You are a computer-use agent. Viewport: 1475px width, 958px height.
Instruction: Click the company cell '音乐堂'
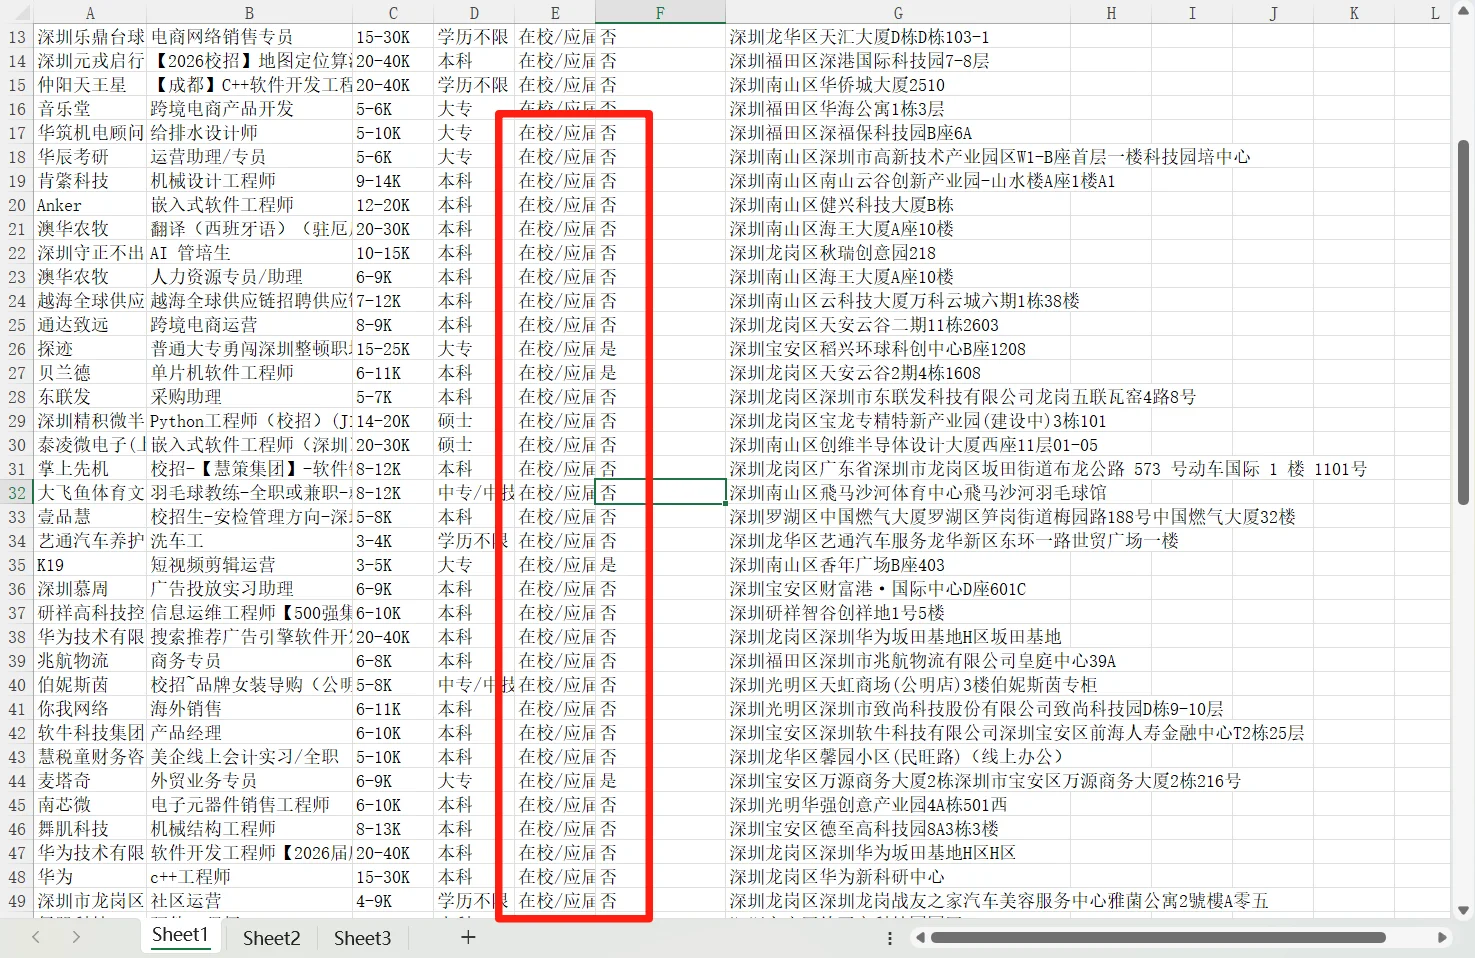90,109
